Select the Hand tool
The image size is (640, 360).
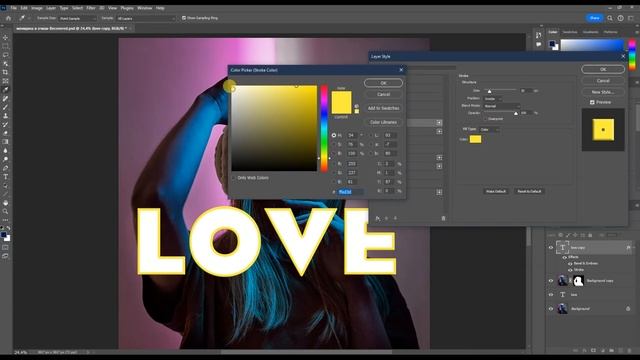click(5, 203)
